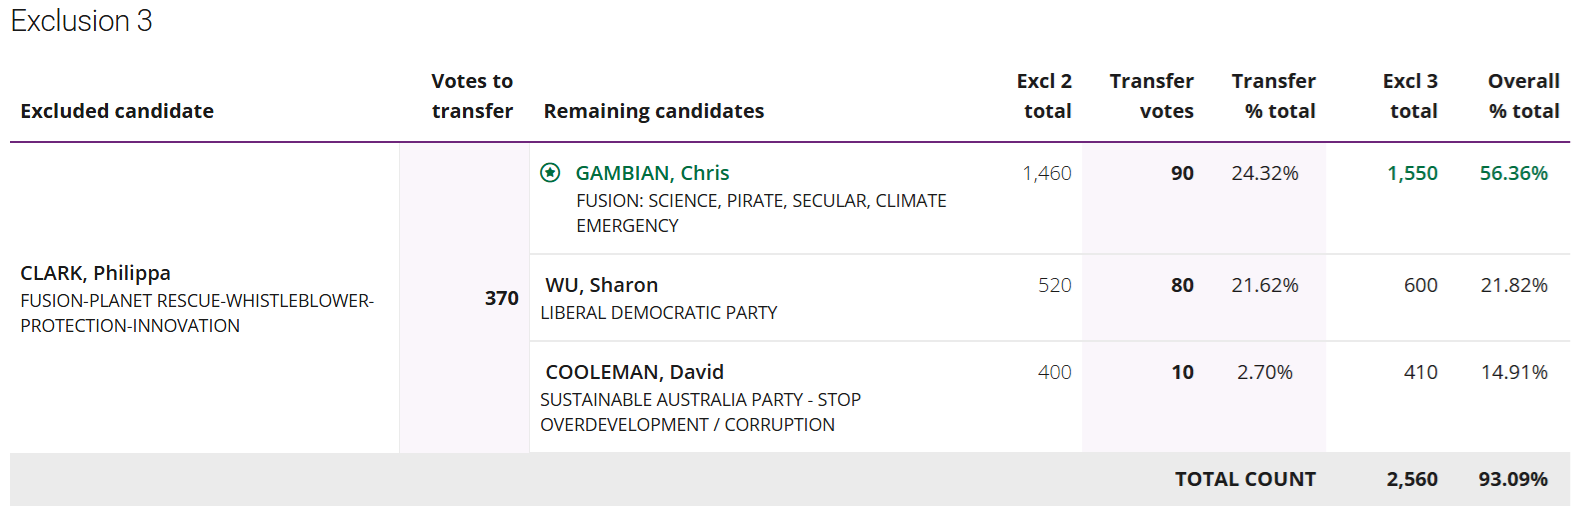Click the 370 votes to transfer value
Image resolution: width=1596 pixels, height=517 pixels.
click(501, 298)
